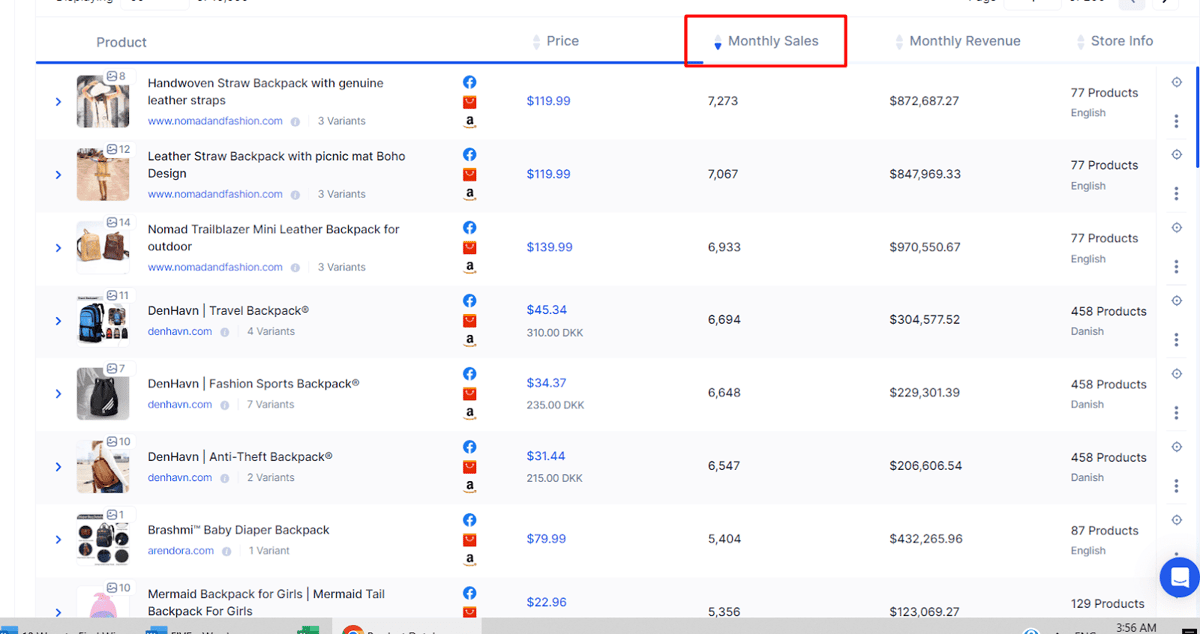Click Facebook icon for Leather Straw Backpack
Viewport: 1200px width, 634px height.
(469, 155)
